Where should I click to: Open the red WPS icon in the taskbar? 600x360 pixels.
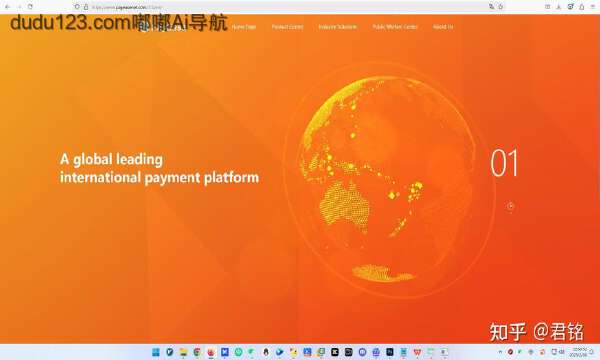(417, 352)
